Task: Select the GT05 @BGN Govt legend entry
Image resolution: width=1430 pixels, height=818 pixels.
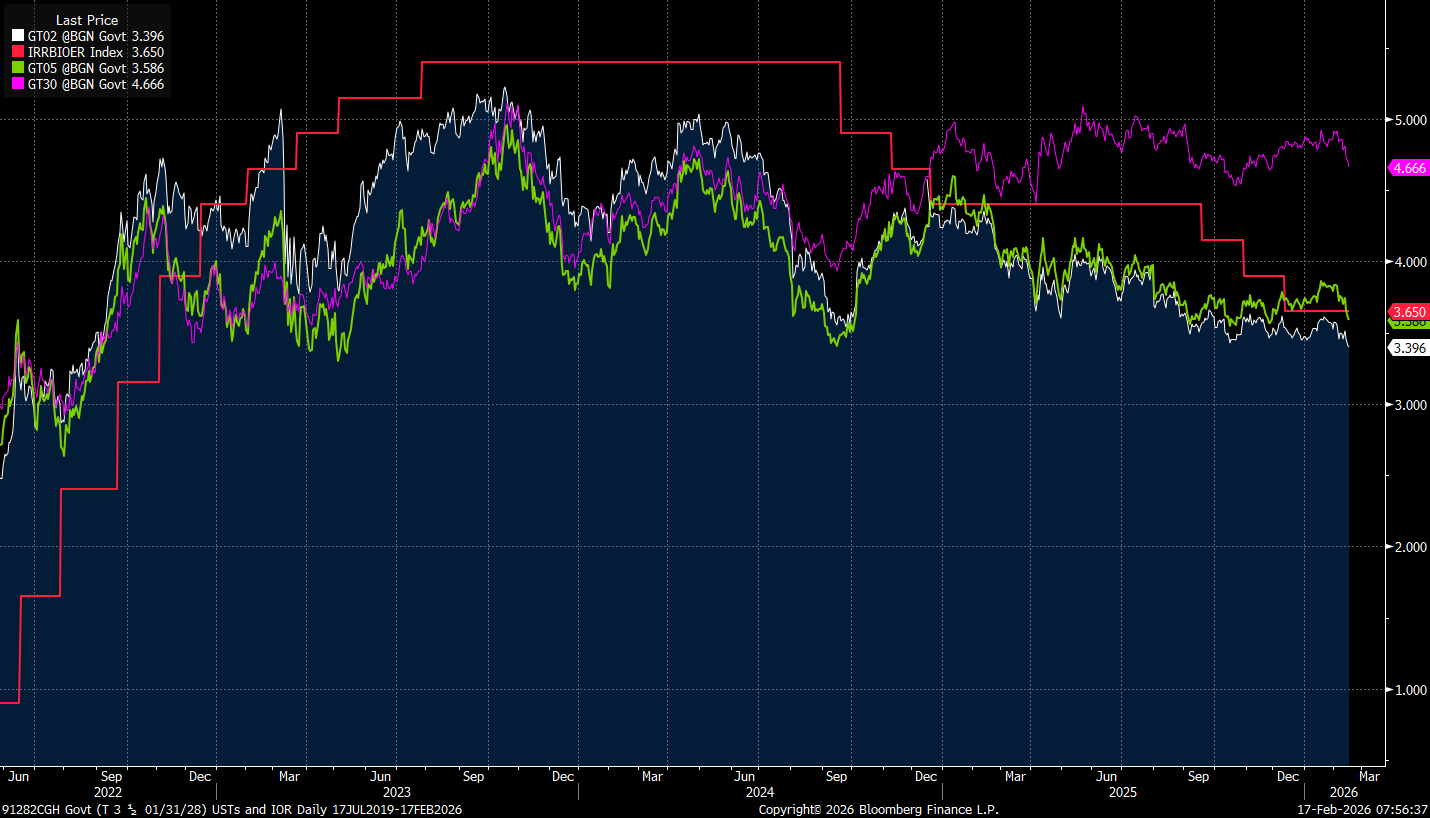Action: tap(92, 68)
